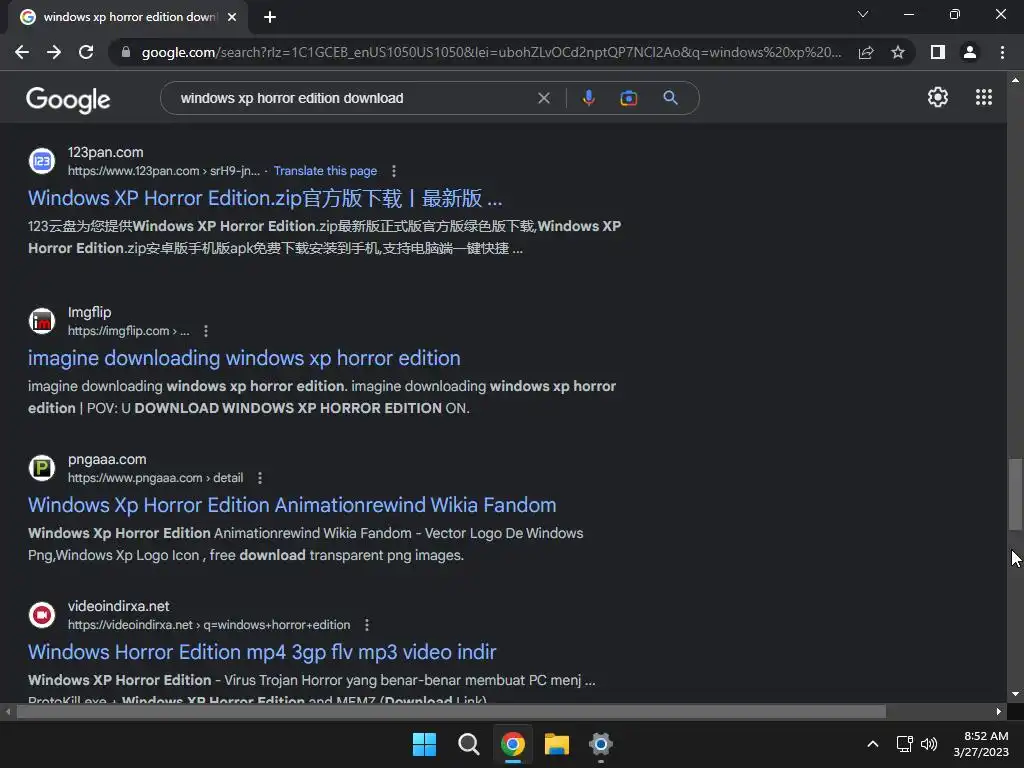
Task: Reload the current page
Action: click(x=86, y=52)
